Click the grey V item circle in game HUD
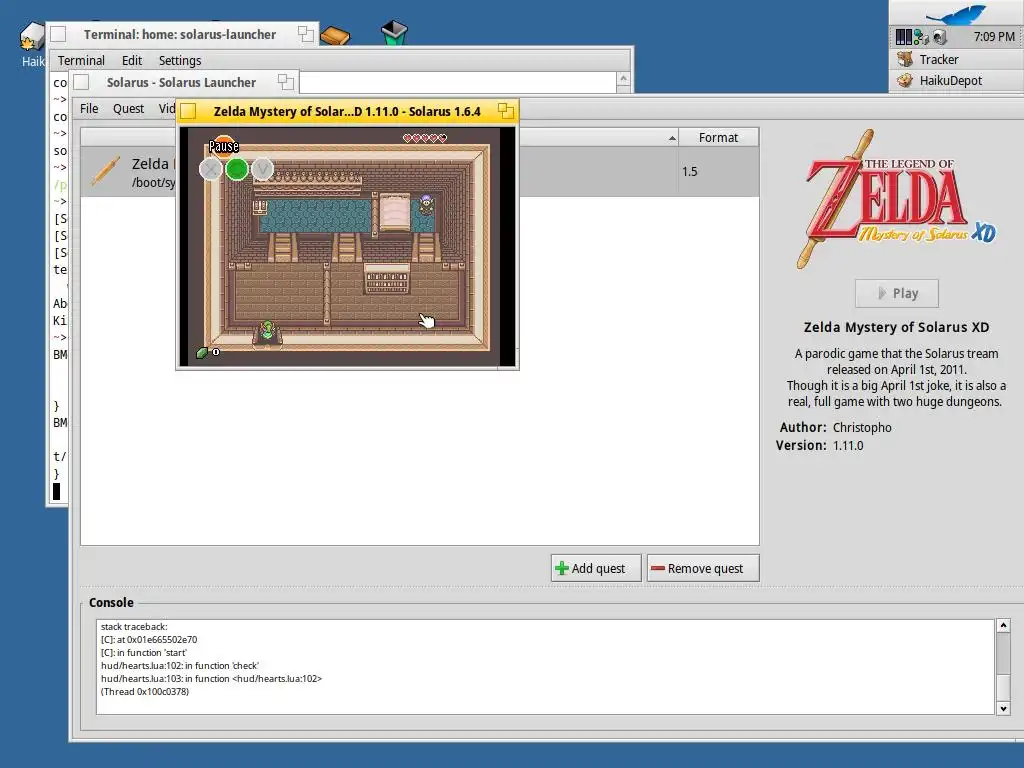Screen dimensions: 1024x768 263,169
